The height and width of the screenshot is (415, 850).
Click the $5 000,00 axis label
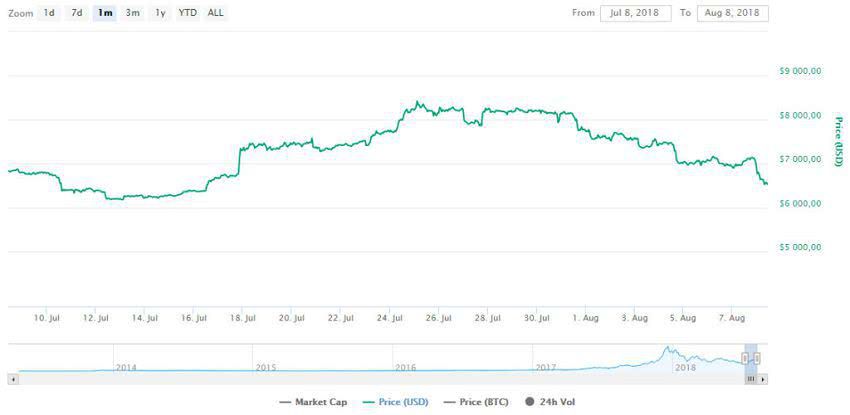tap(800, 247)
